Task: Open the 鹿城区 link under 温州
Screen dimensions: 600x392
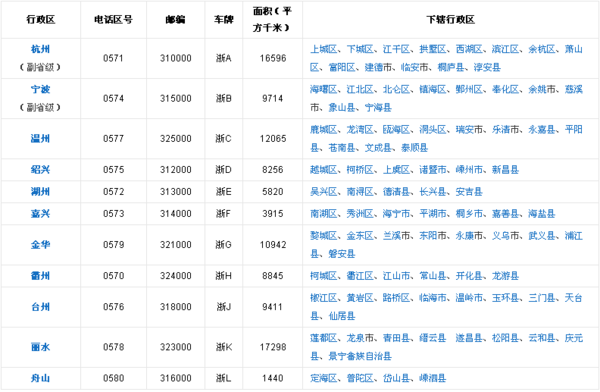Action: tap(324, 129)
